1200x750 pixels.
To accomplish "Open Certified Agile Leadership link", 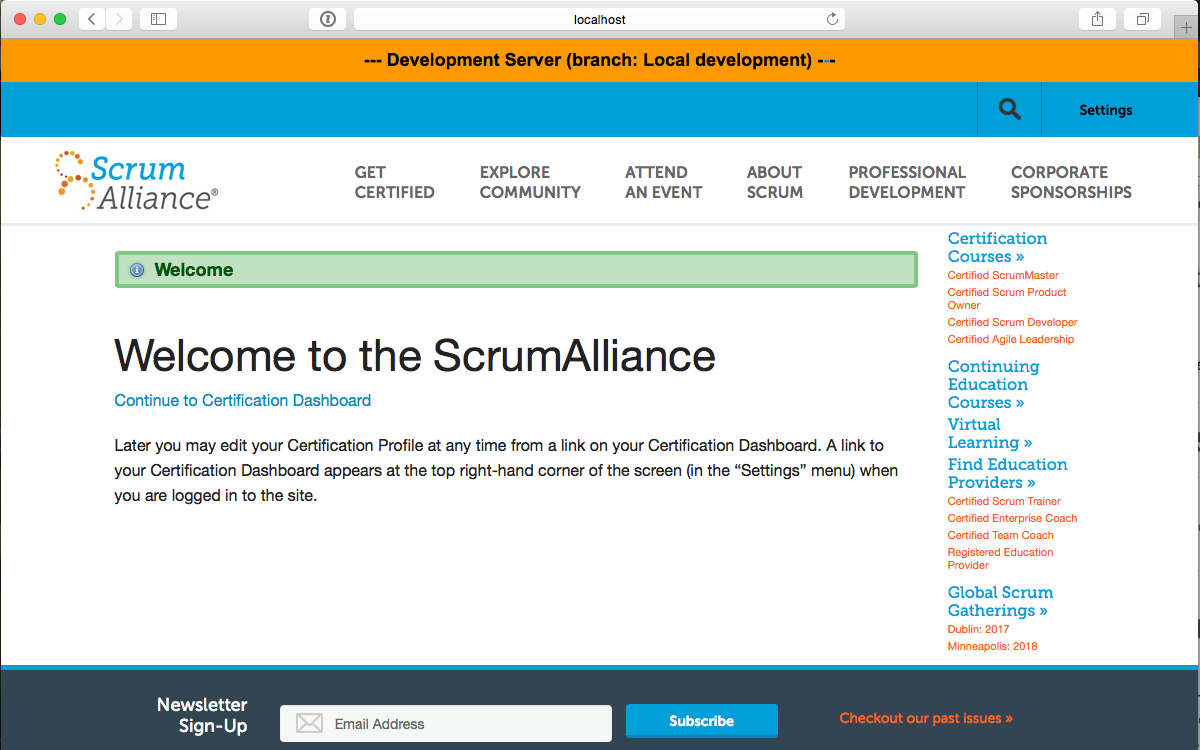I will [1011, 340].
